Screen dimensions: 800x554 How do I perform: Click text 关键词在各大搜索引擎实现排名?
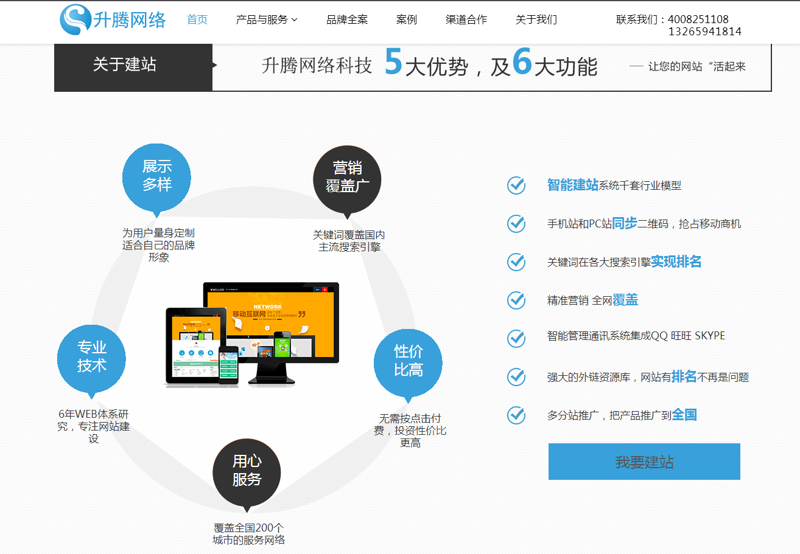click(x=624, y=262)
